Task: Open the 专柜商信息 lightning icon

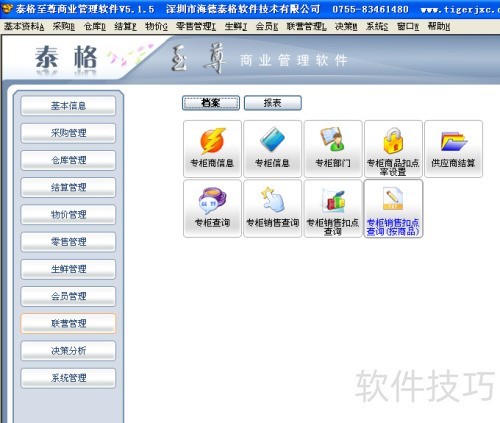Action: click(212, 149)
